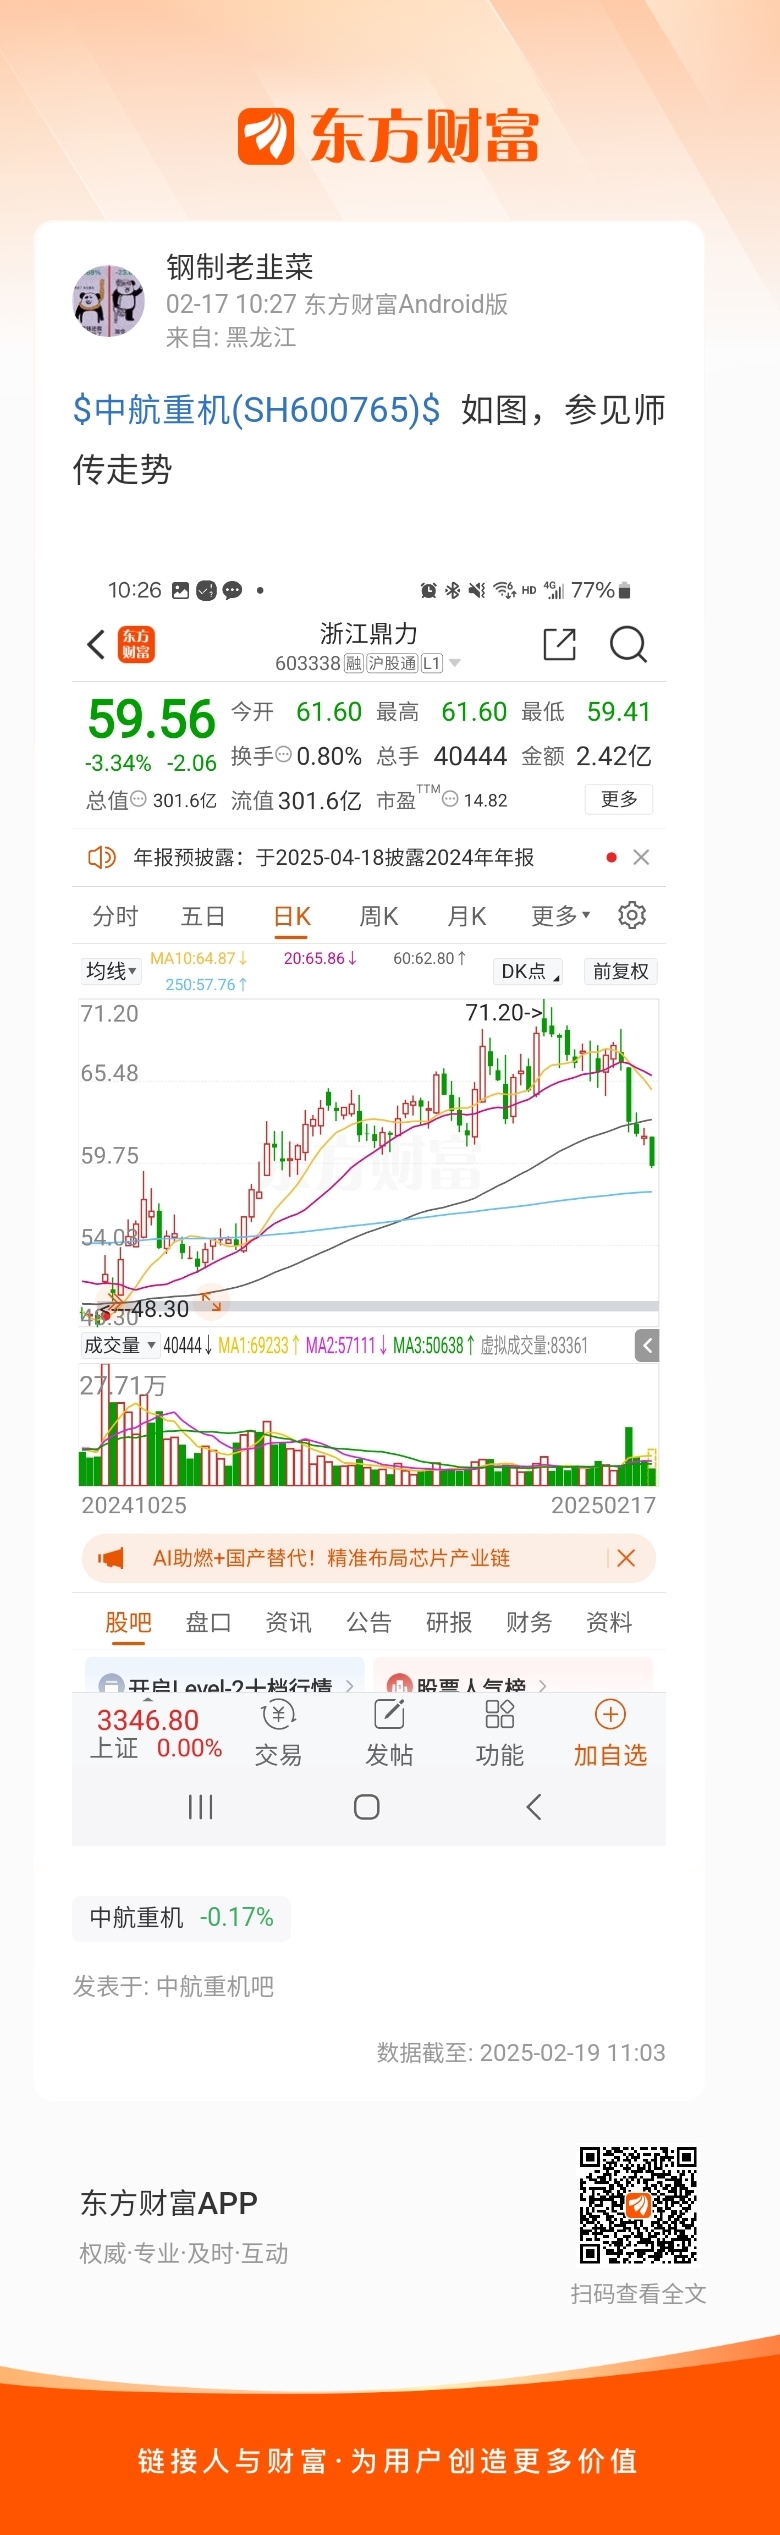Close the annual report notice
The image size is (780, 2535).
tap(642, 857)
